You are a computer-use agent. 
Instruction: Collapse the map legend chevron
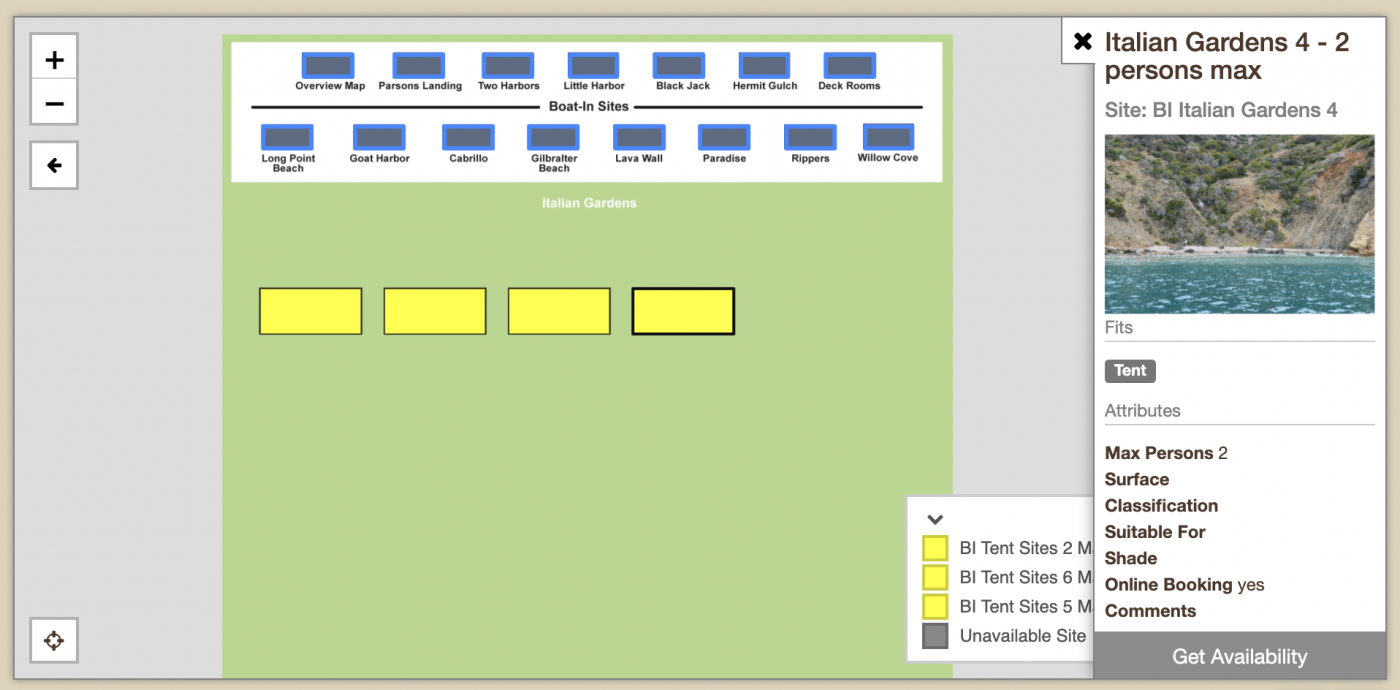pos(935,519)
